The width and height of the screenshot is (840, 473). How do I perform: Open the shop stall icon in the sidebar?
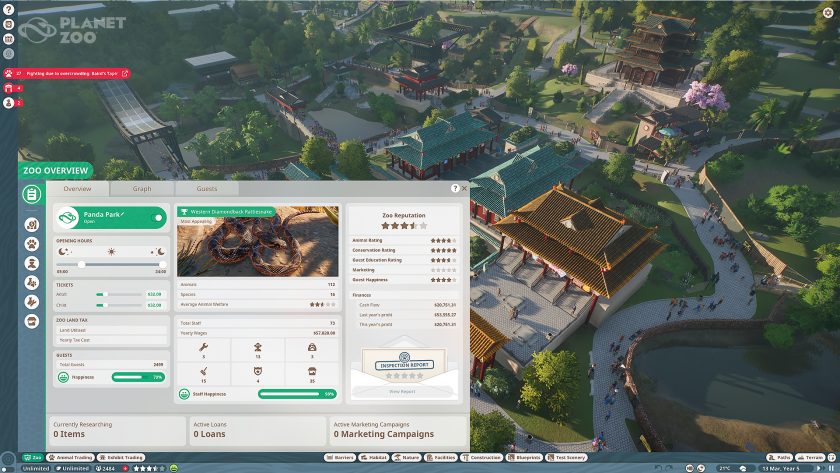click(32, 321)
